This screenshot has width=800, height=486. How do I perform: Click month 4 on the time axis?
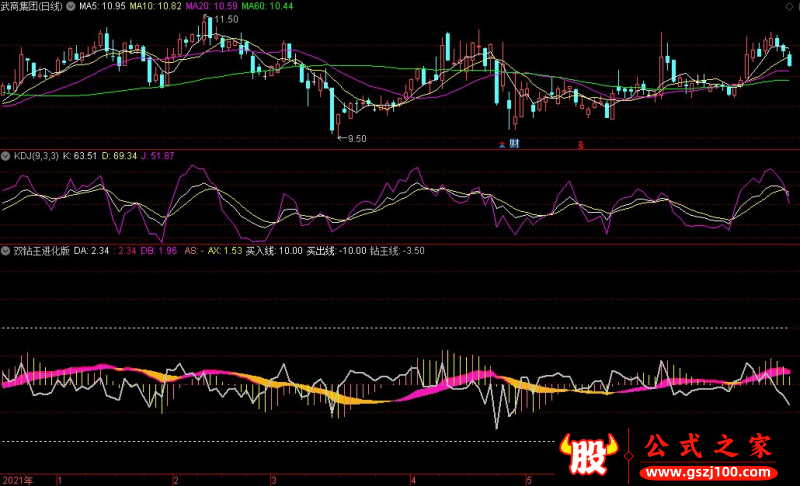[x=413, y=480]
